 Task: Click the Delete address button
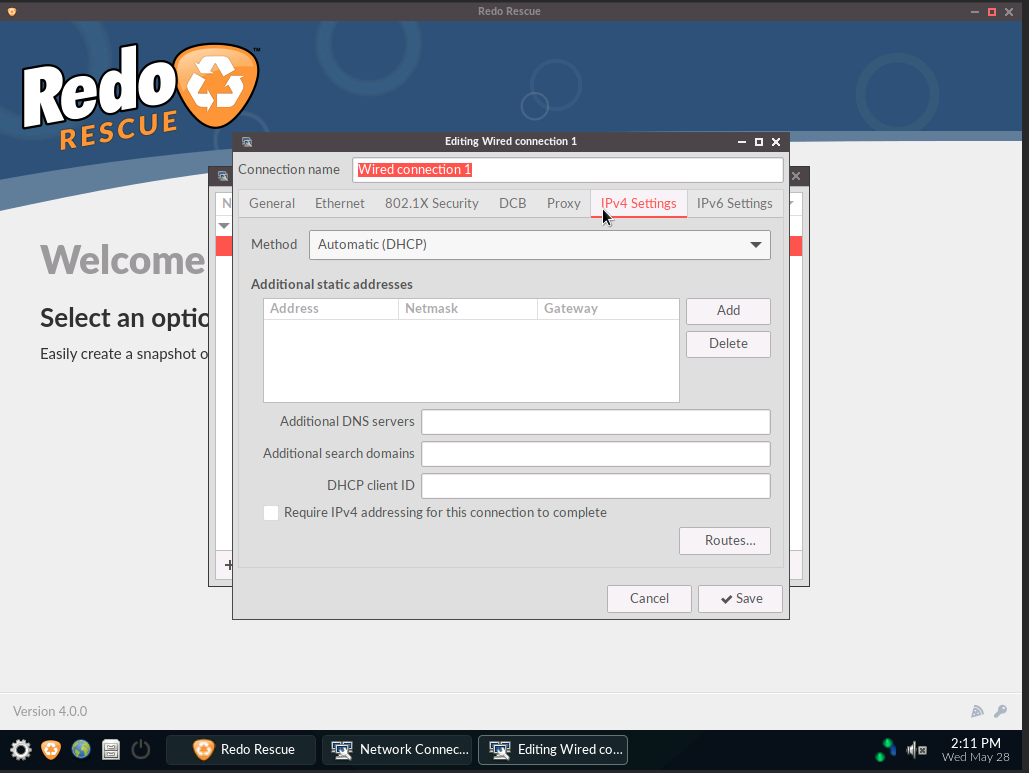click(728, 344)
